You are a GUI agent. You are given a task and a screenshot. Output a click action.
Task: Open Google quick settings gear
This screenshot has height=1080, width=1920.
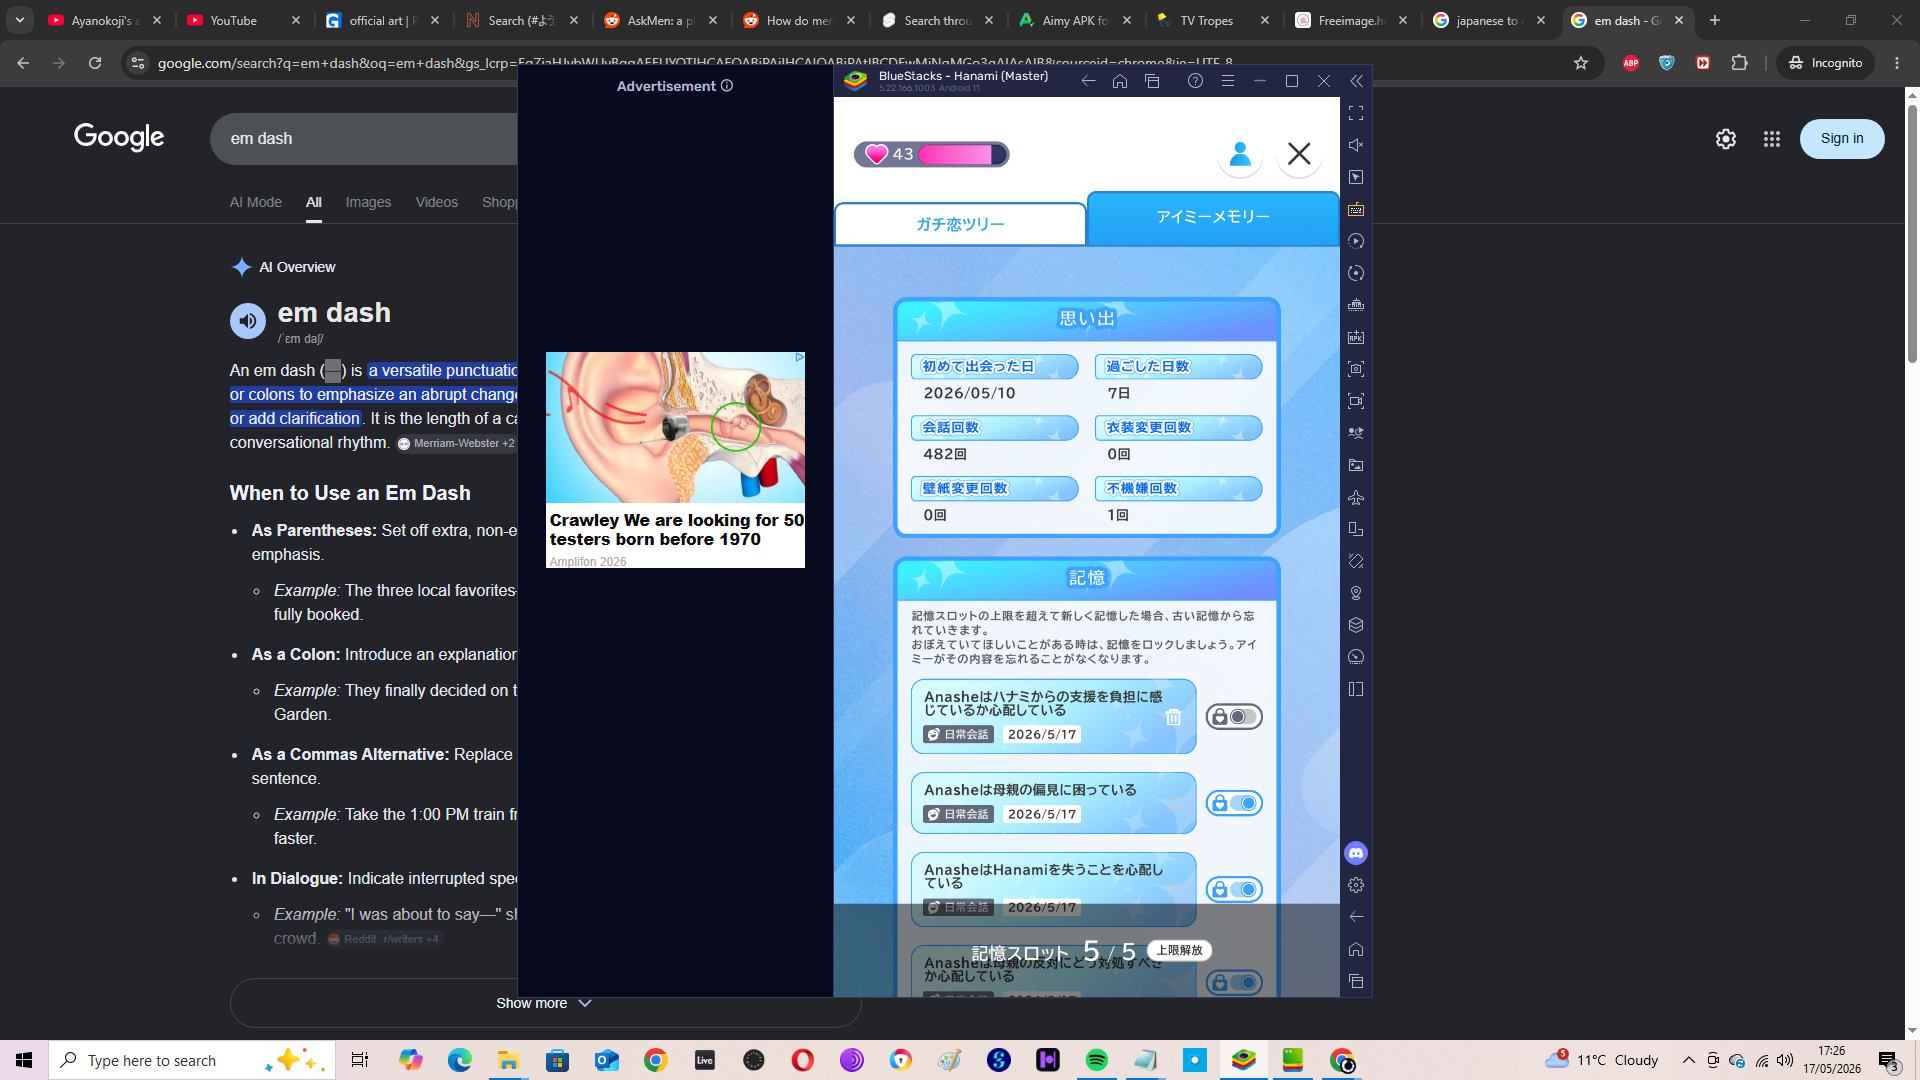tap(1726, 139)
